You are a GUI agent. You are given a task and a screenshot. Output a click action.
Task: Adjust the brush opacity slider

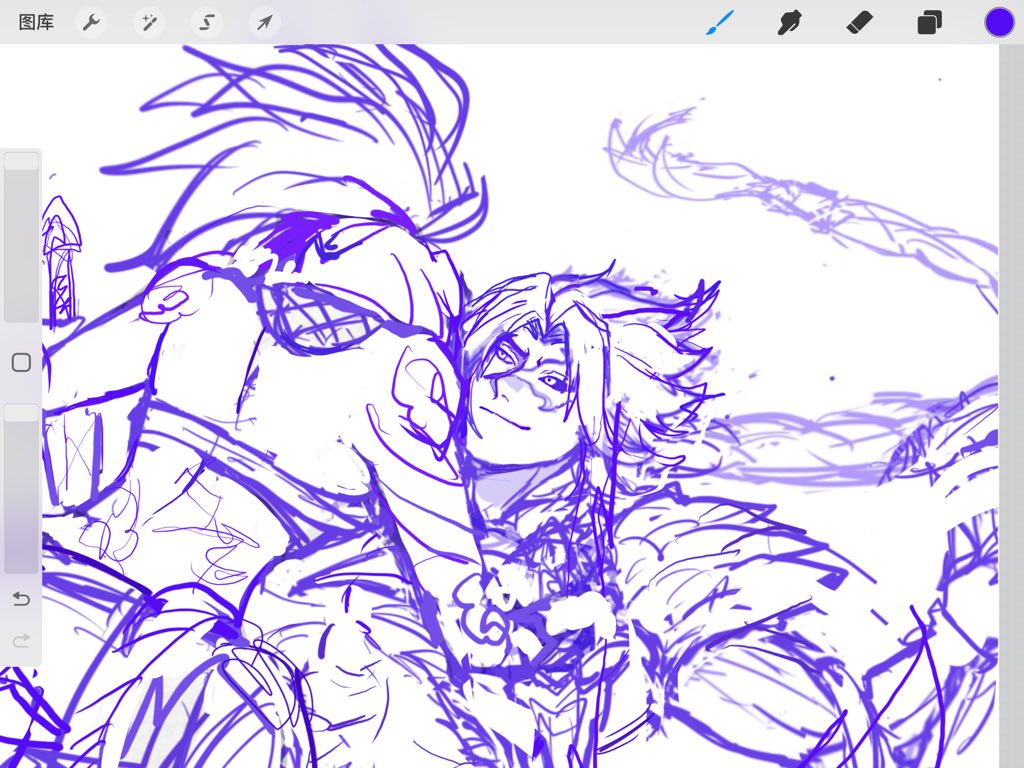pos(22,488)
